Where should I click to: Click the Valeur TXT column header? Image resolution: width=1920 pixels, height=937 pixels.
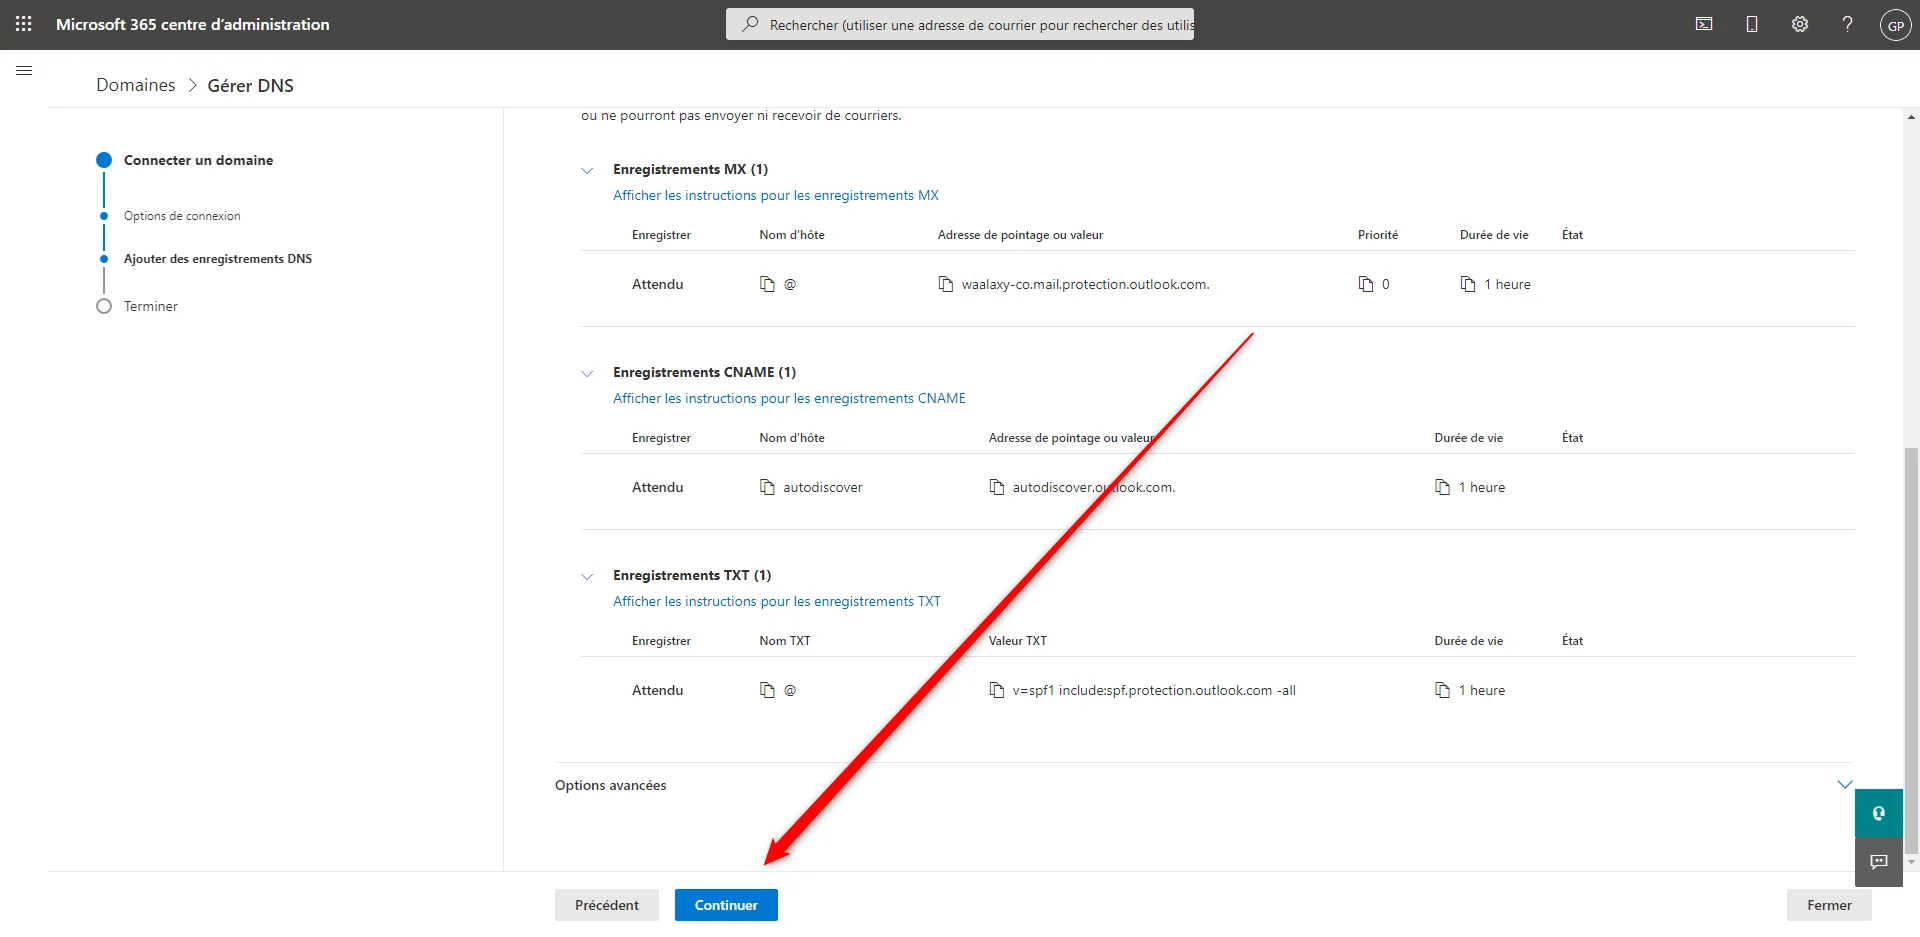(1018, 641)
